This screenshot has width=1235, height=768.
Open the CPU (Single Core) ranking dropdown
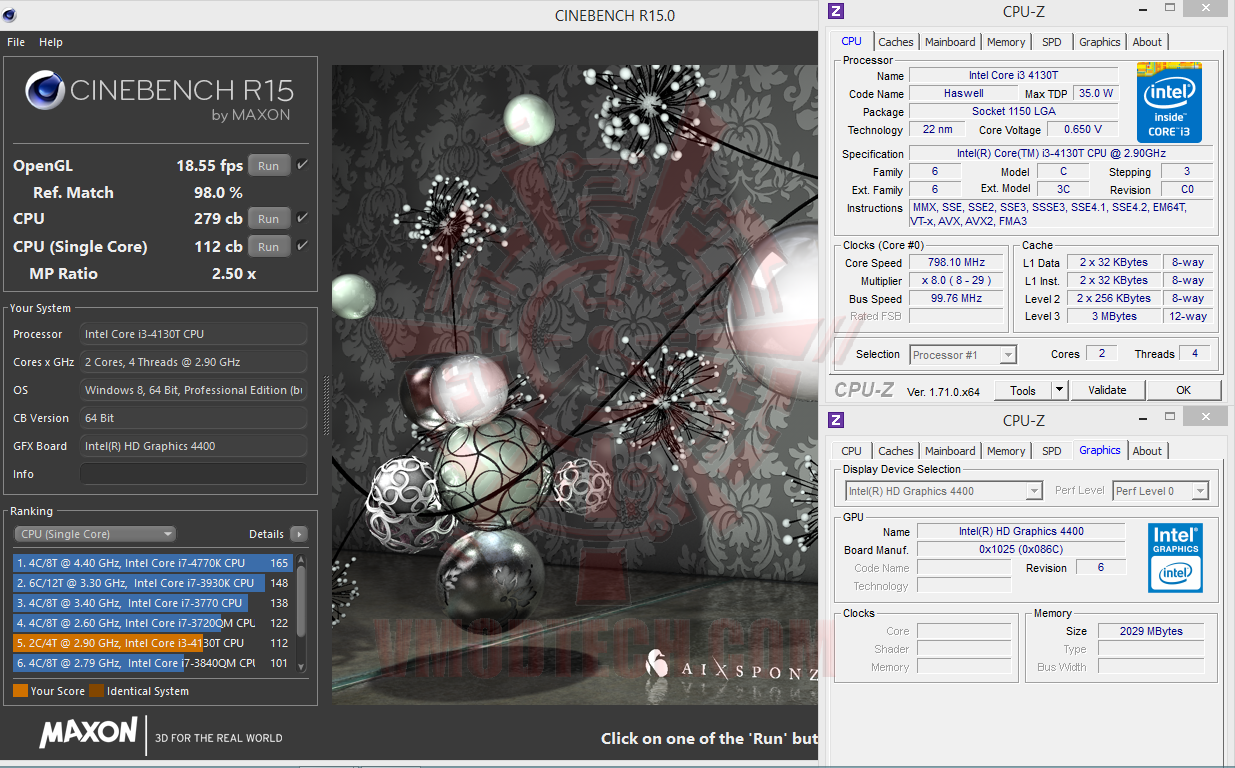click(95, 534)
